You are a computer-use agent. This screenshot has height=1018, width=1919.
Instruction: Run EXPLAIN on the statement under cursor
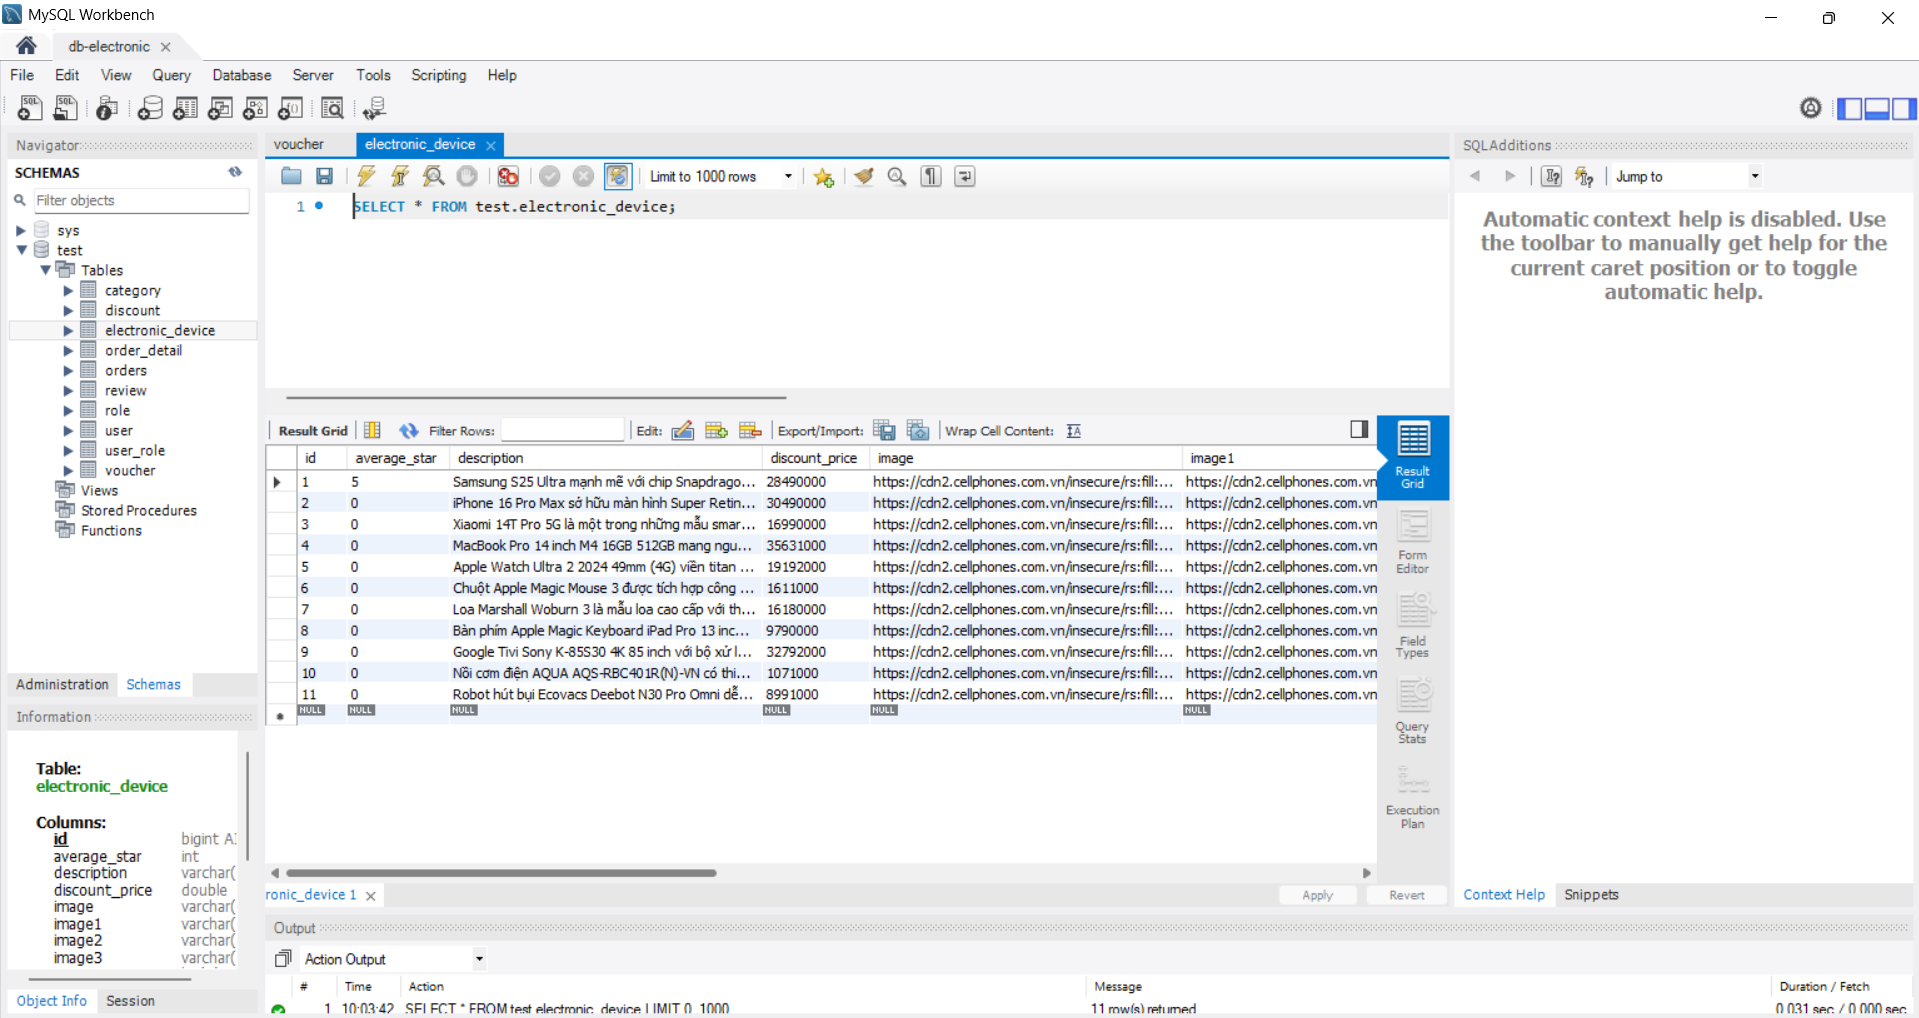tap(433, 176)
